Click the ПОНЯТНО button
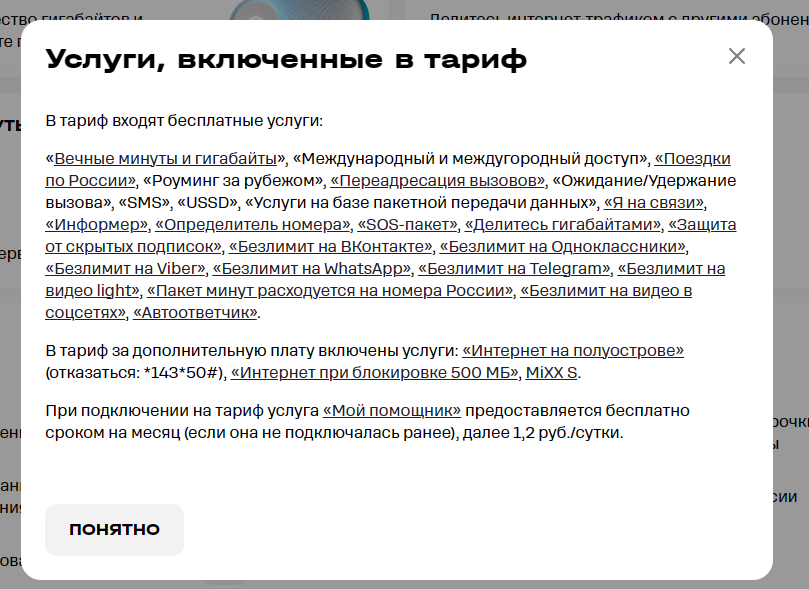The height and width of the screenshot is (589, 809). (115, 530)
